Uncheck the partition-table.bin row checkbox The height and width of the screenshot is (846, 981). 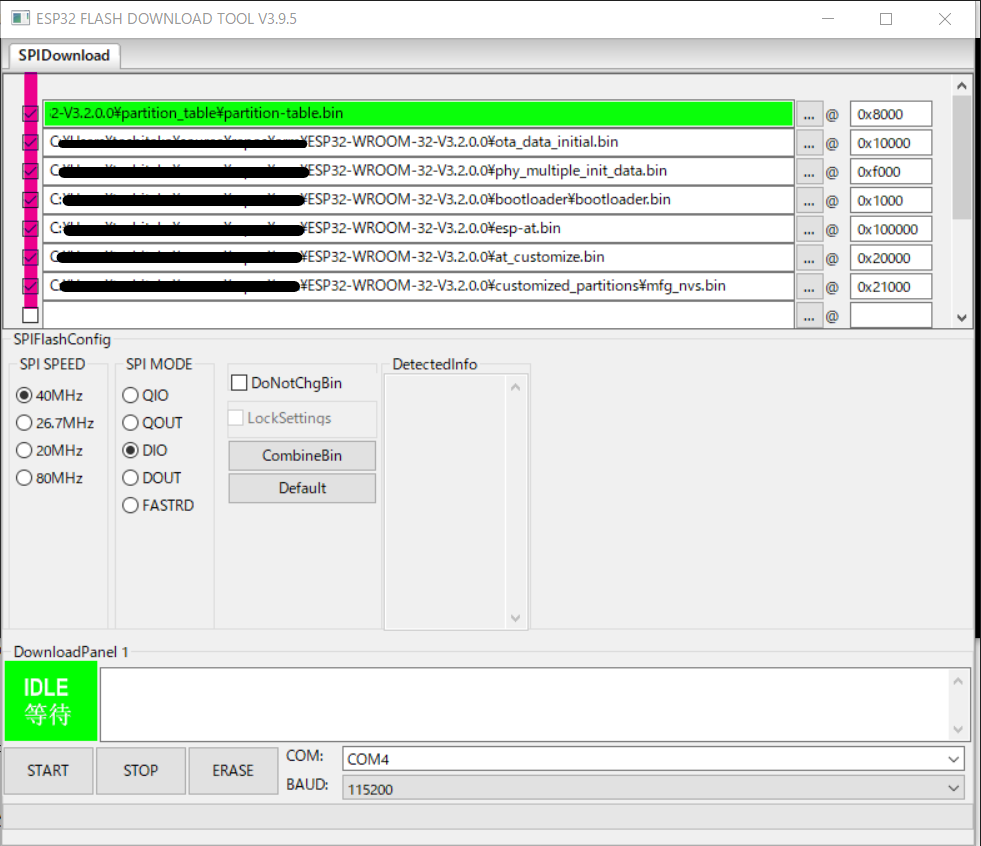pyautogui.click(x=30, y=113)
